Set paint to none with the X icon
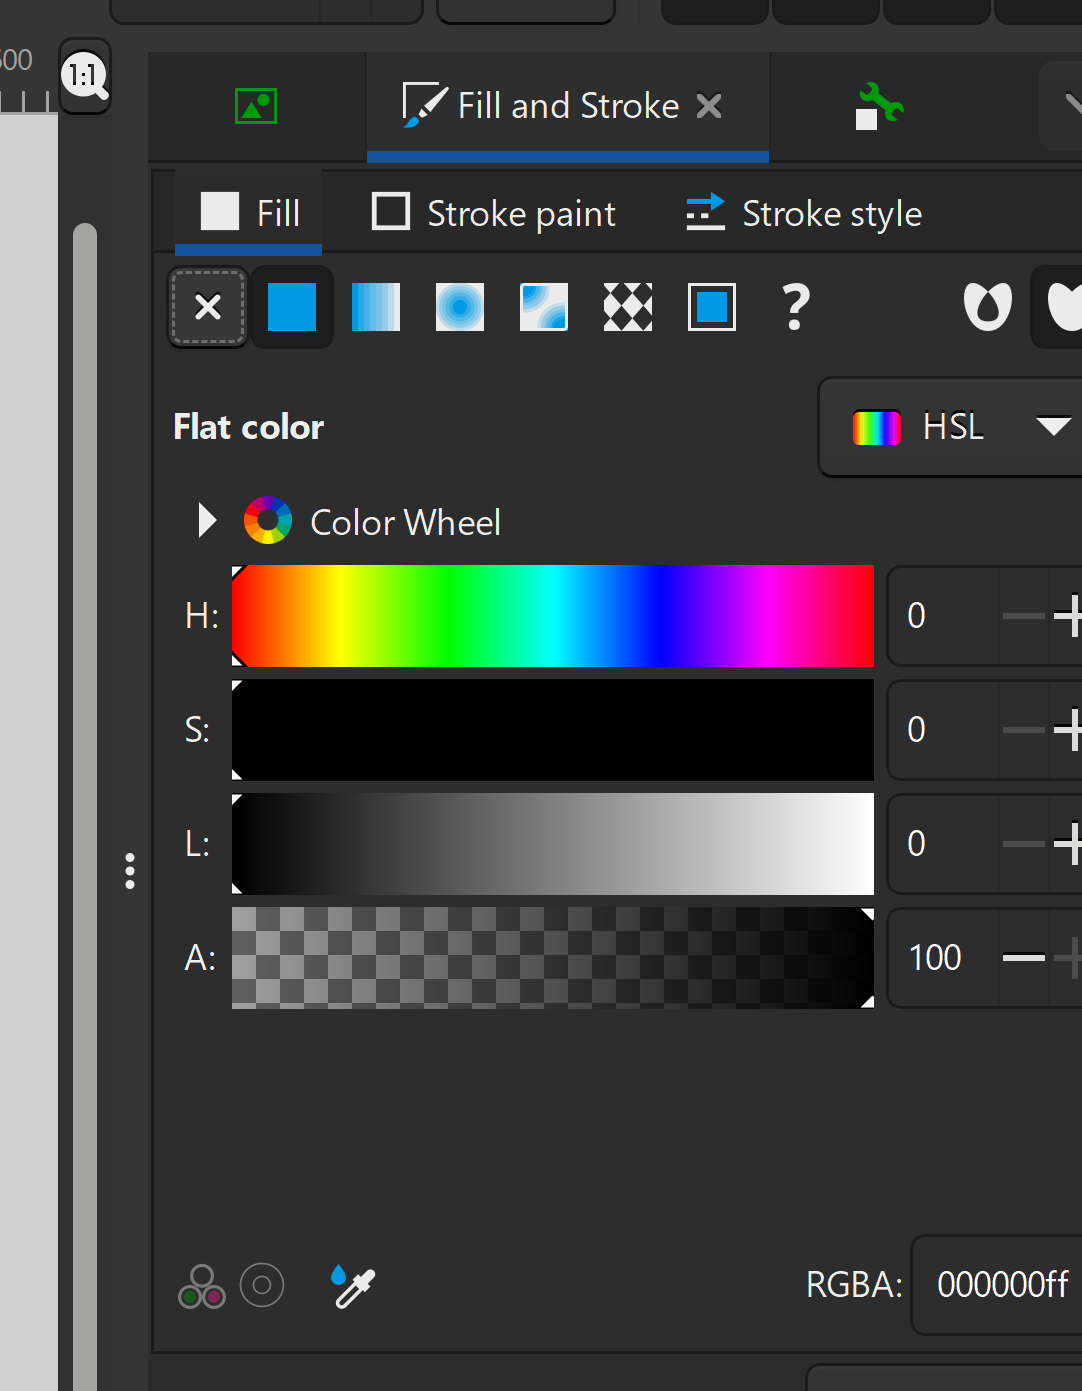 point(207,307)
